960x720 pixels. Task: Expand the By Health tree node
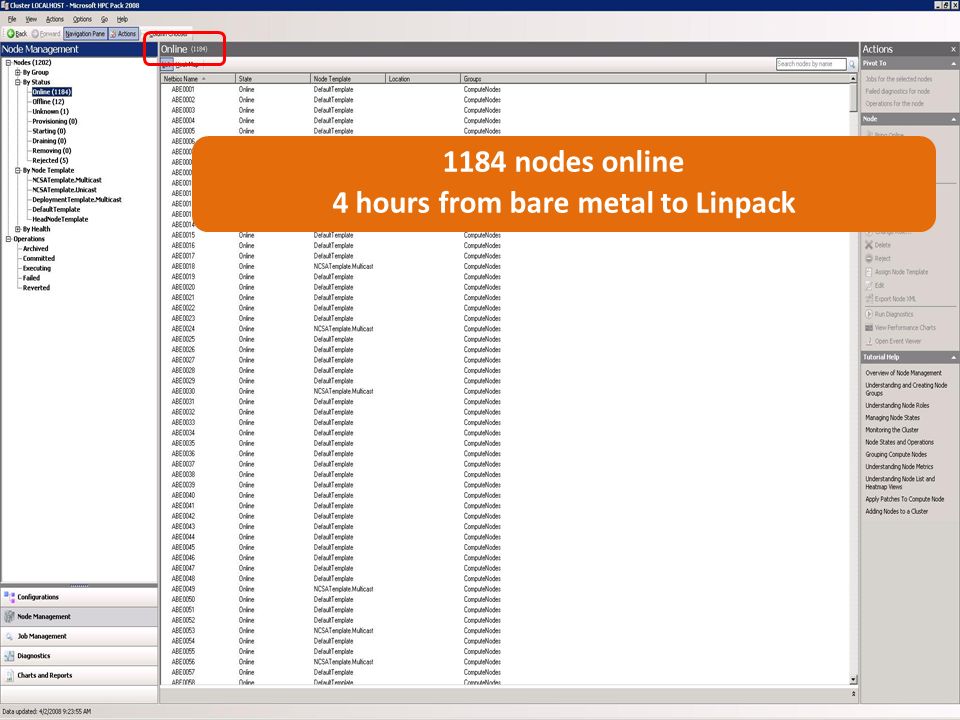18,229
